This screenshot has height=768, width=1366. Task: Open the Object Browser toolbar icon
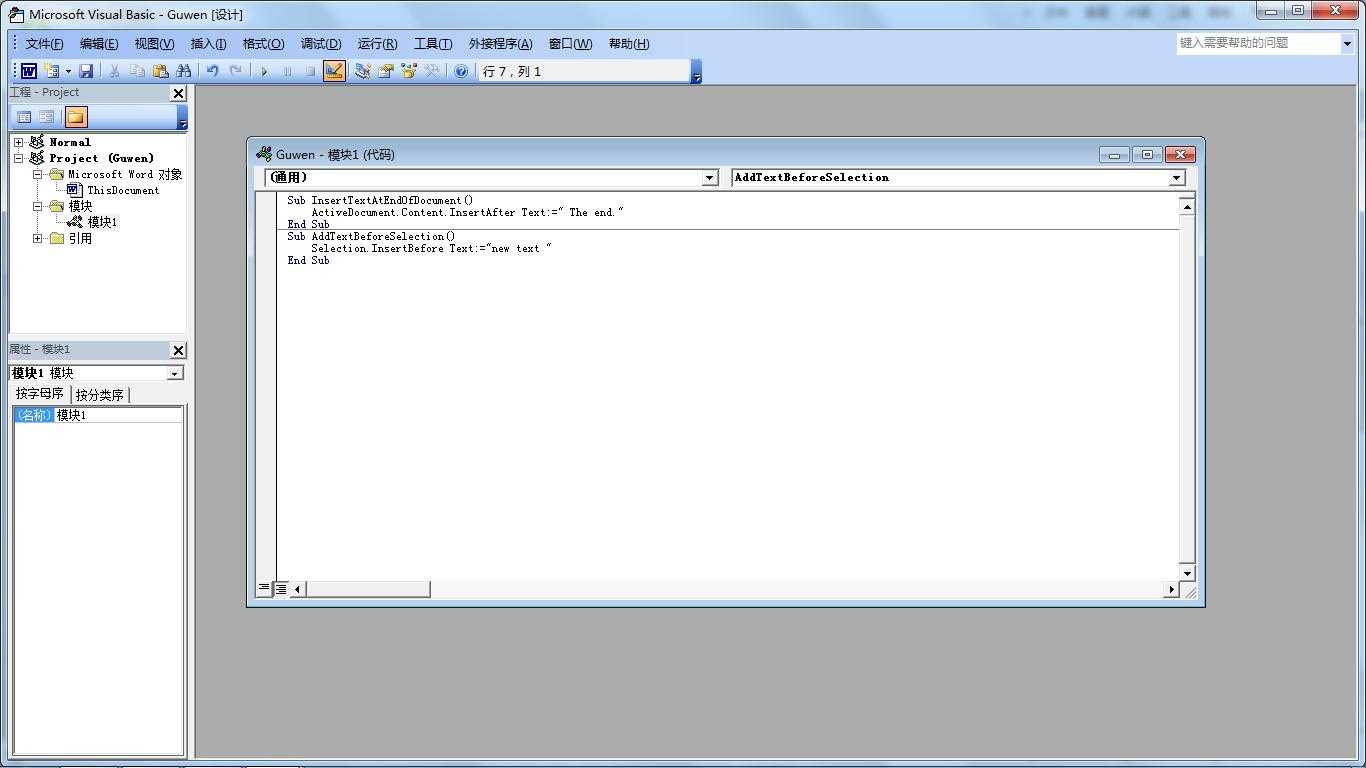click(408, 71)
